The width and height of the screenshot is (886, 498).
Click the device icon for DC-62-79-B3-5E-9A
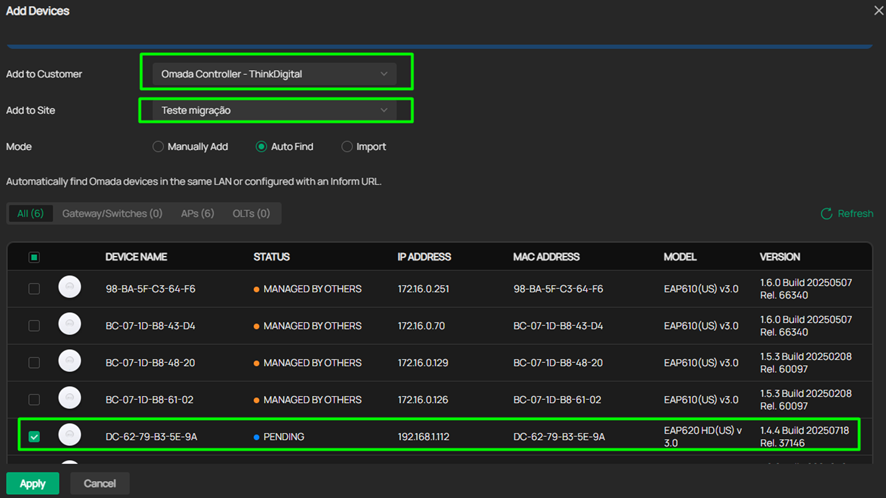tap(69, 437)
